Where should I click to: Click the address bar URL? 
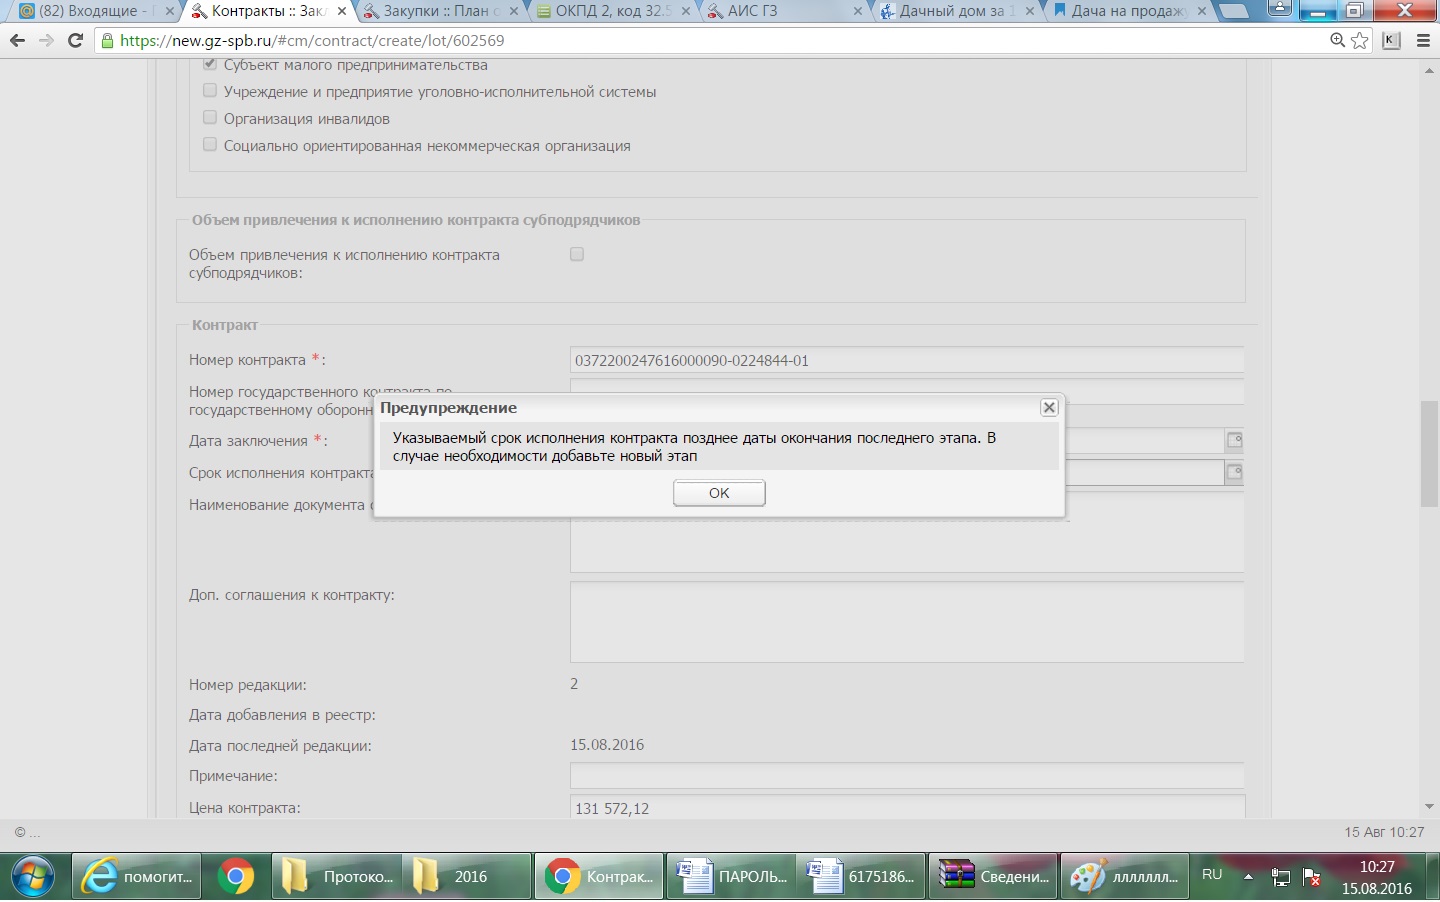point(312,41)
